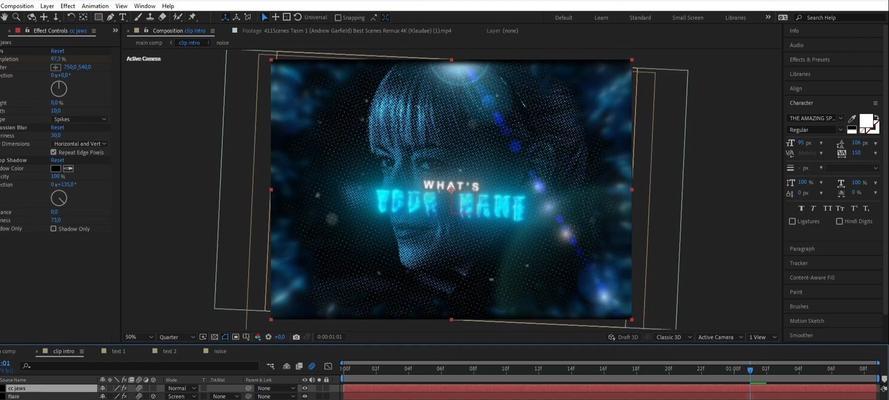Click the Superscript T button
The height and width of the screenshot is (400, 889).
tap(854, 208)
